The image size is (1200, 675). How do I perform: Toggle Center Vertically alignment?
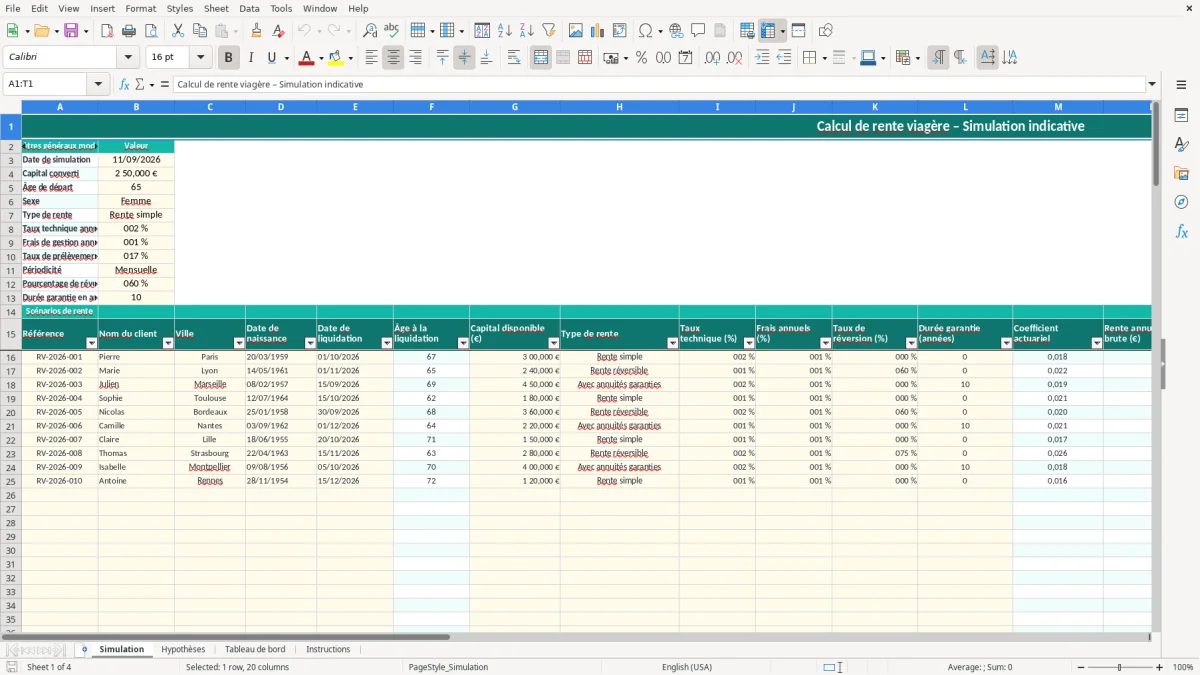click(464, 58)
